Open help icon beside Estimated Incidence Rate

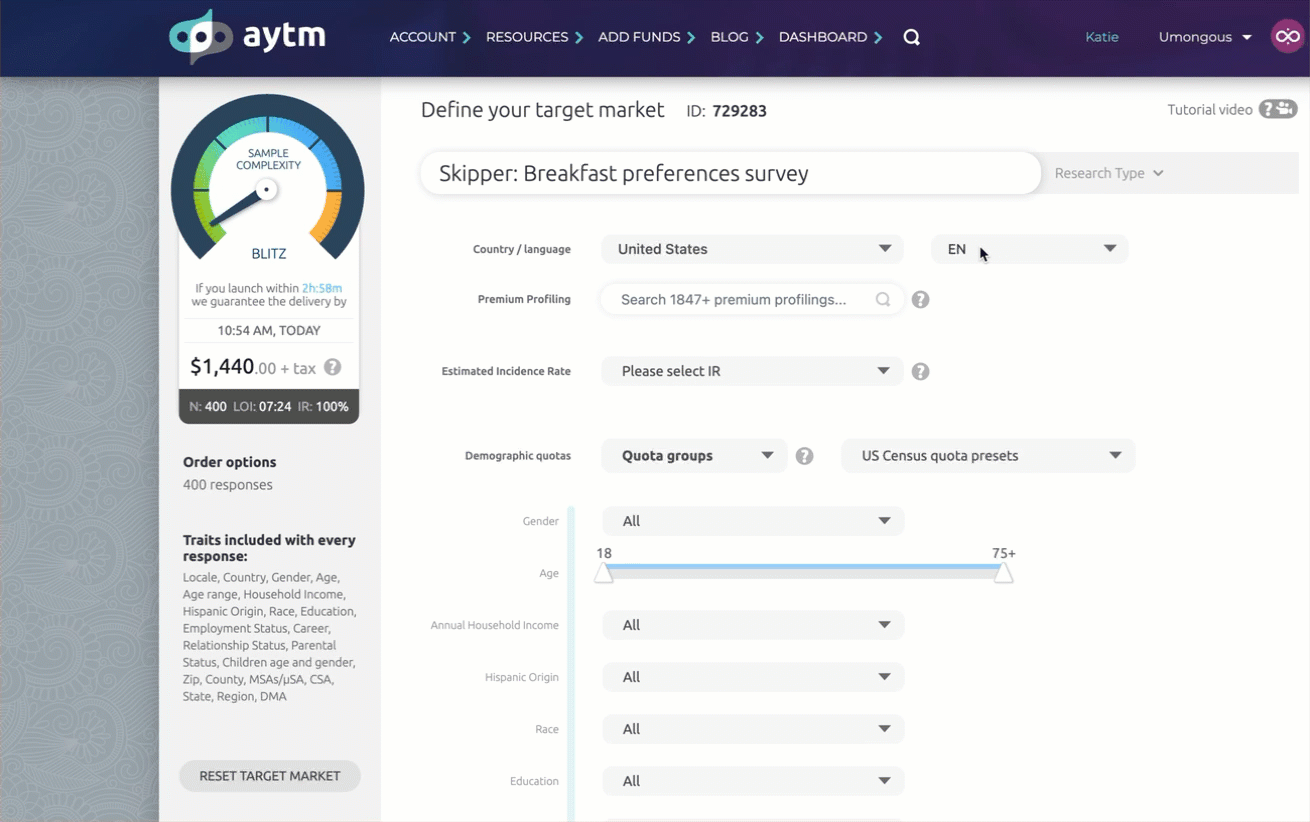click(920, 372)
